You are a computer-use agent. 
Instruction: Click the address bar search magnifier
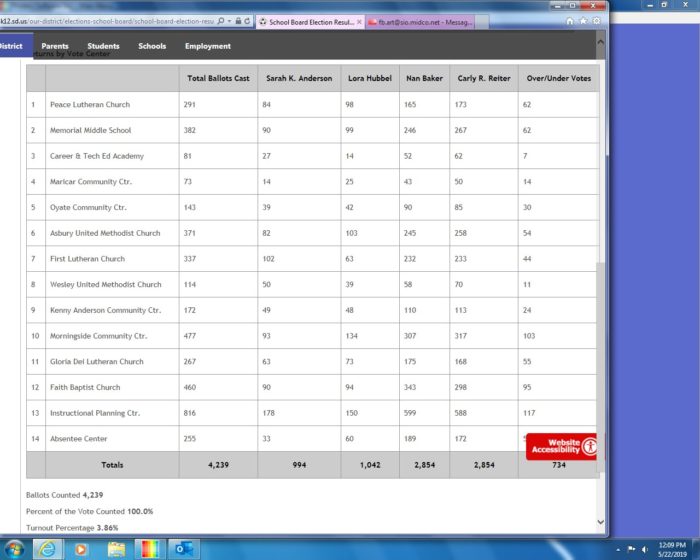[x=221, y=21]
